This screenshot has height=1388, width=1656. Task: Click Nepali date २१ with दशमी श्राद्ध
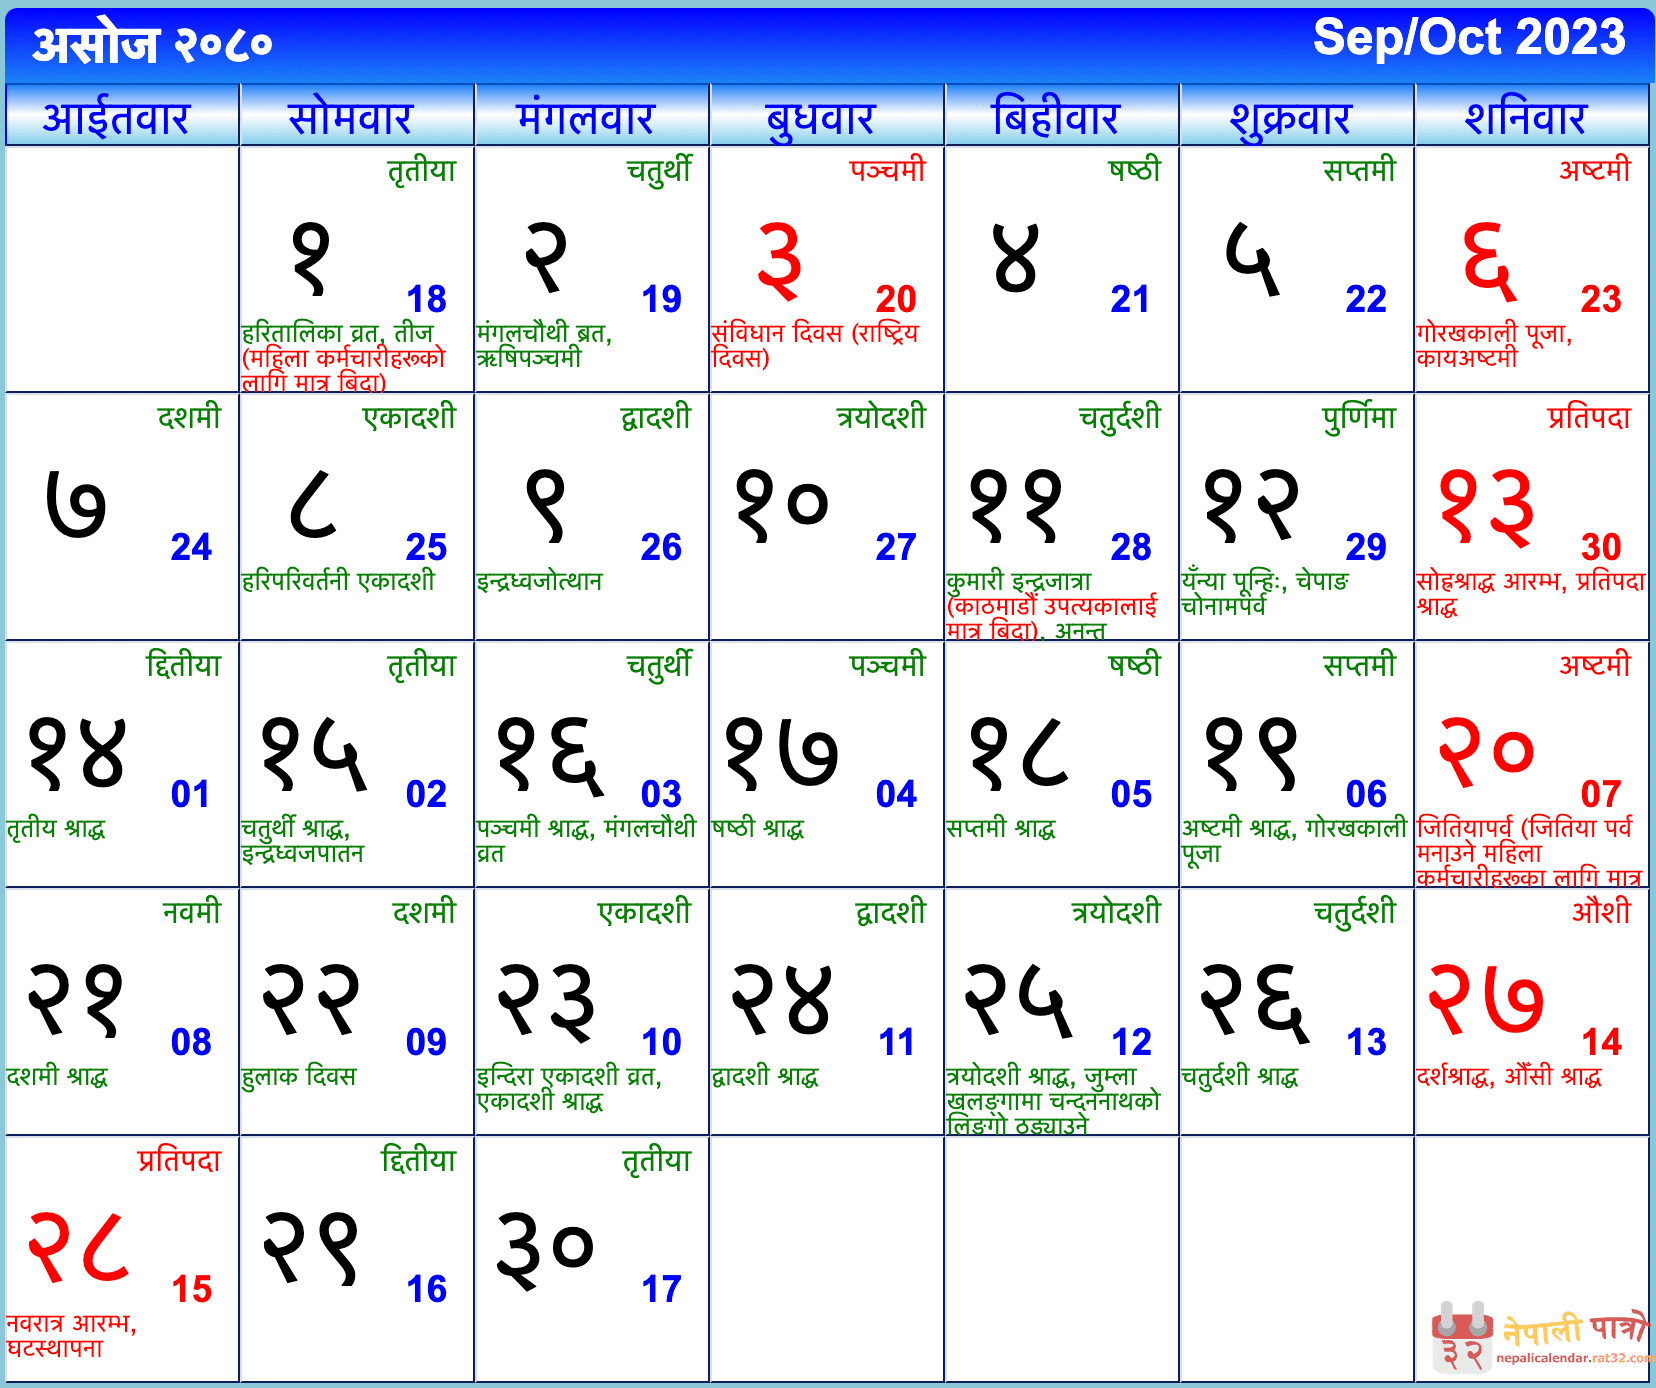76,1000
